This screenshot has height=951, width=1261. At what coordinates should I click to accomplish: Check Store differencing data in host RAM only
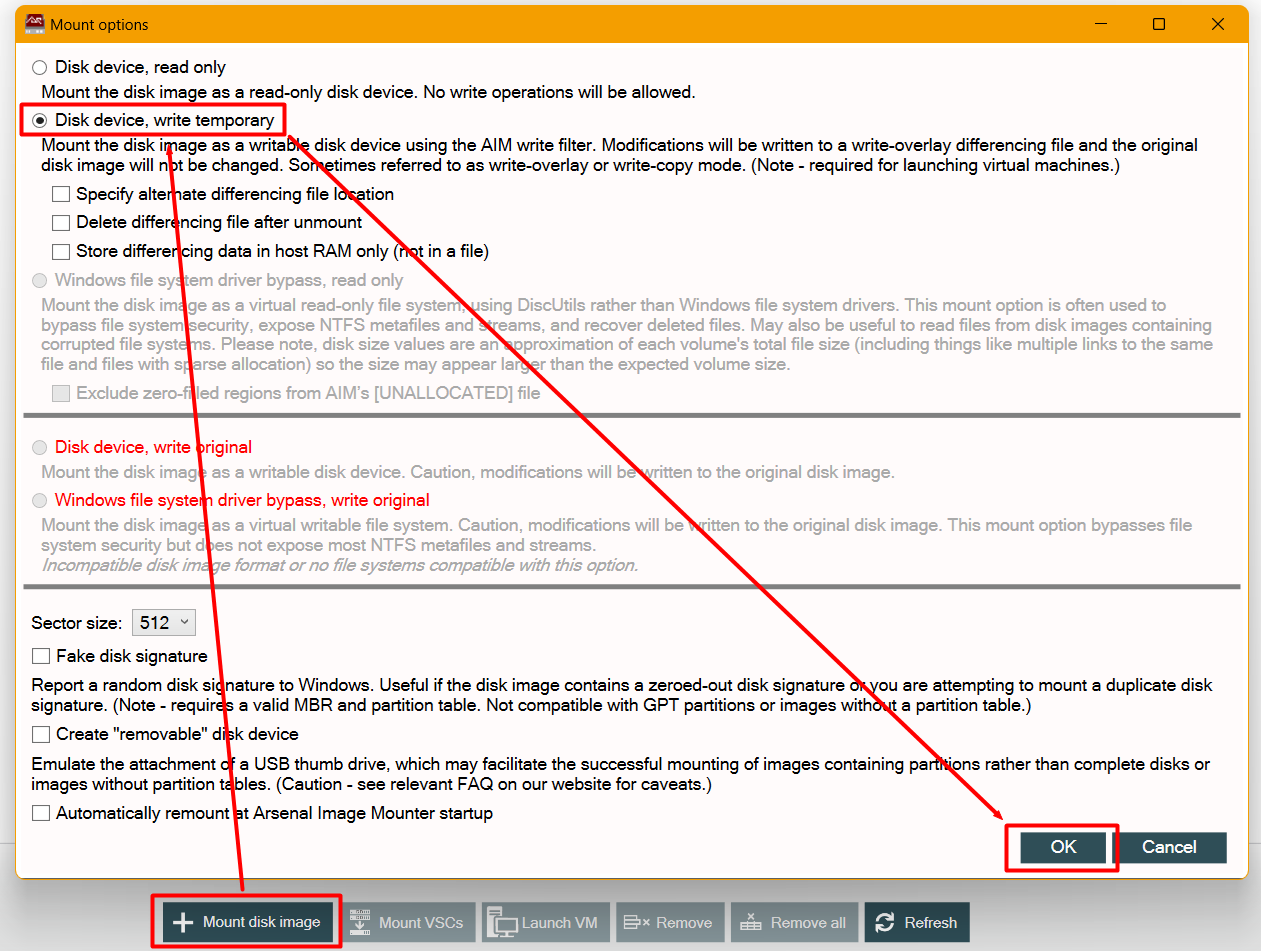[61, 251]
